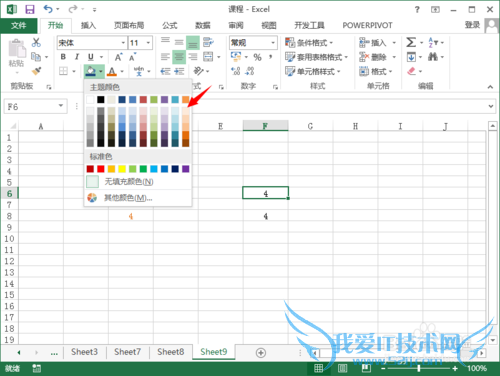Screen dimensions: 500x376
Task: Click the Wrap Text icon
Action: tap(208, 42)
